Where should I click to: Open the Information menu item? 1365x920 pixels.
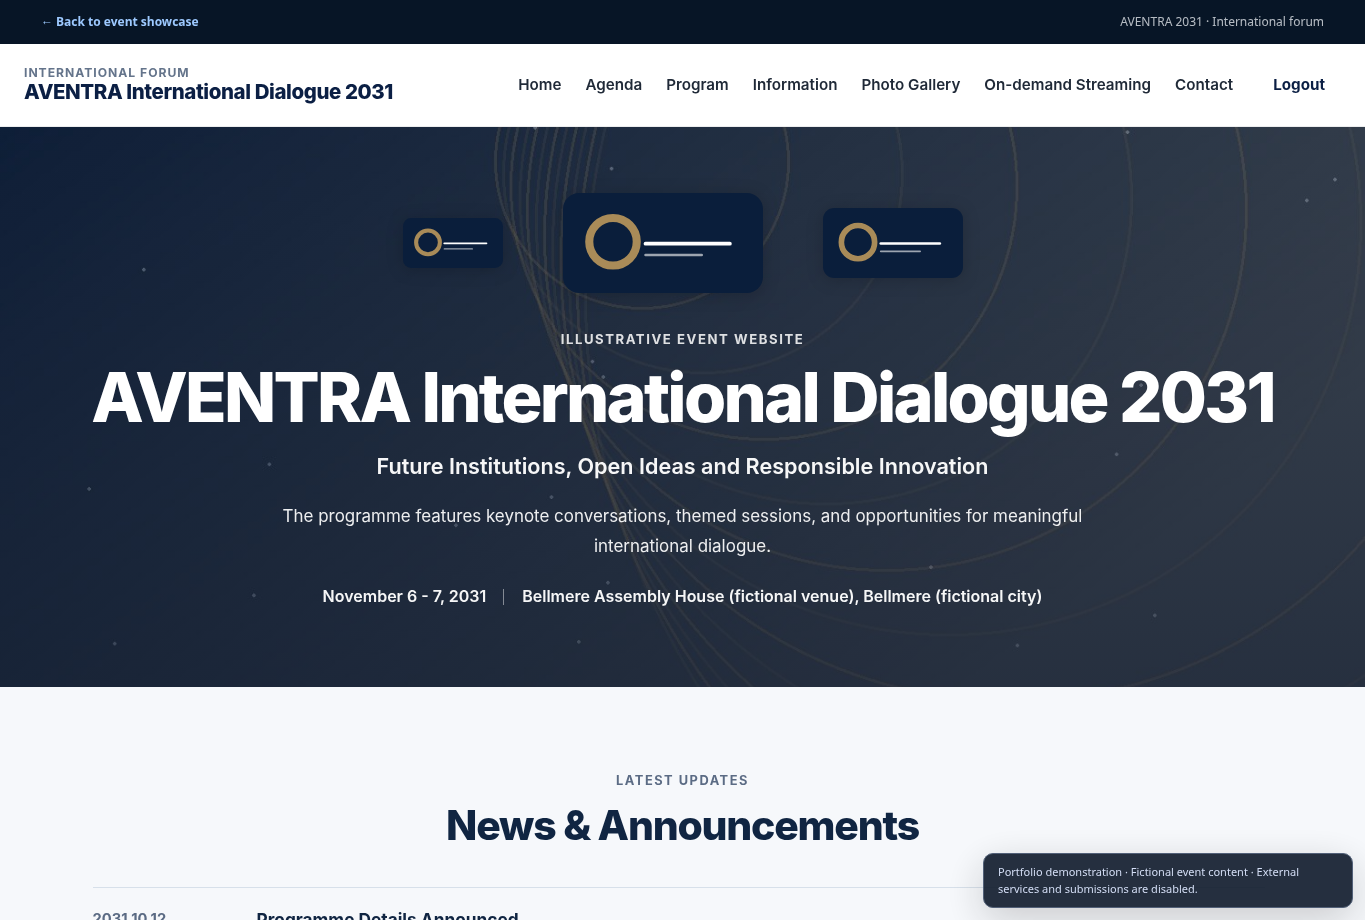(794, 85)
